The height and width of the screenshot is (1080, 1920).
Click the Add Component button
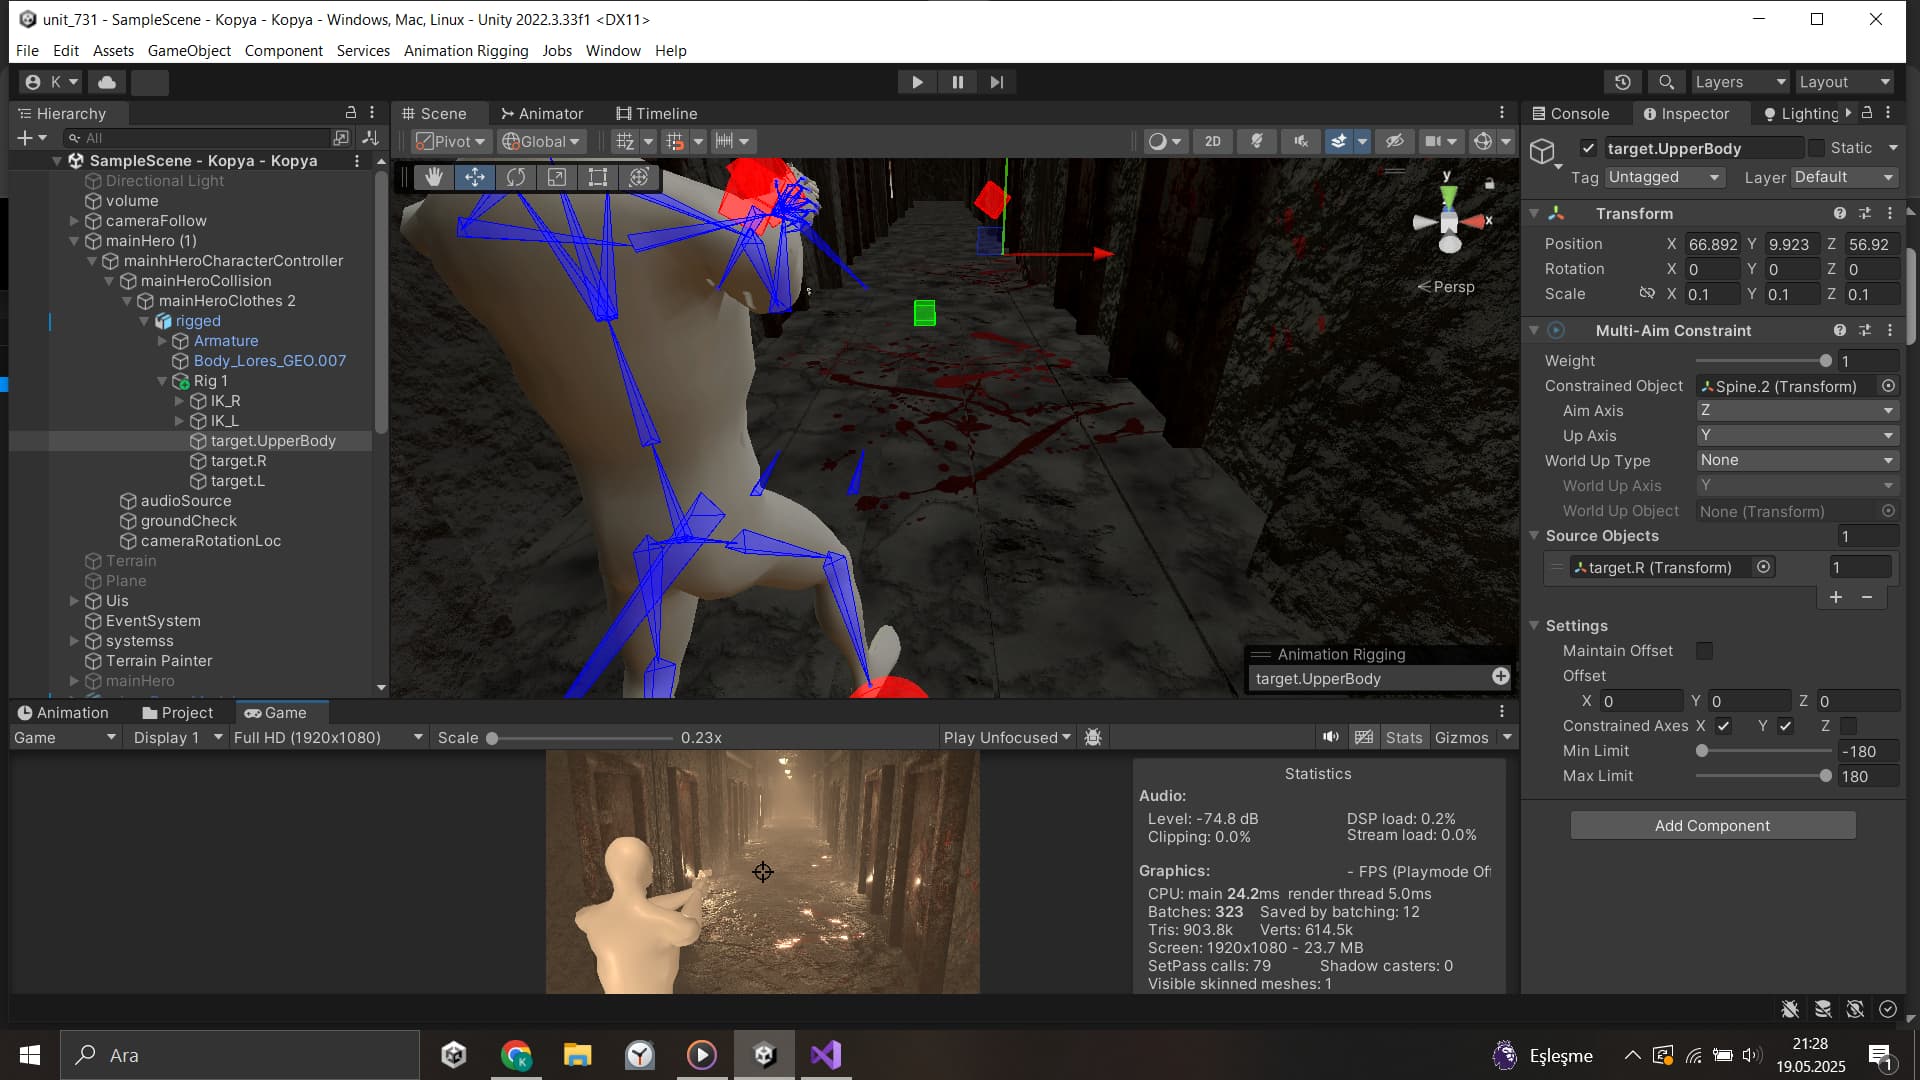pyautogui.click(x=1712, y=825)
